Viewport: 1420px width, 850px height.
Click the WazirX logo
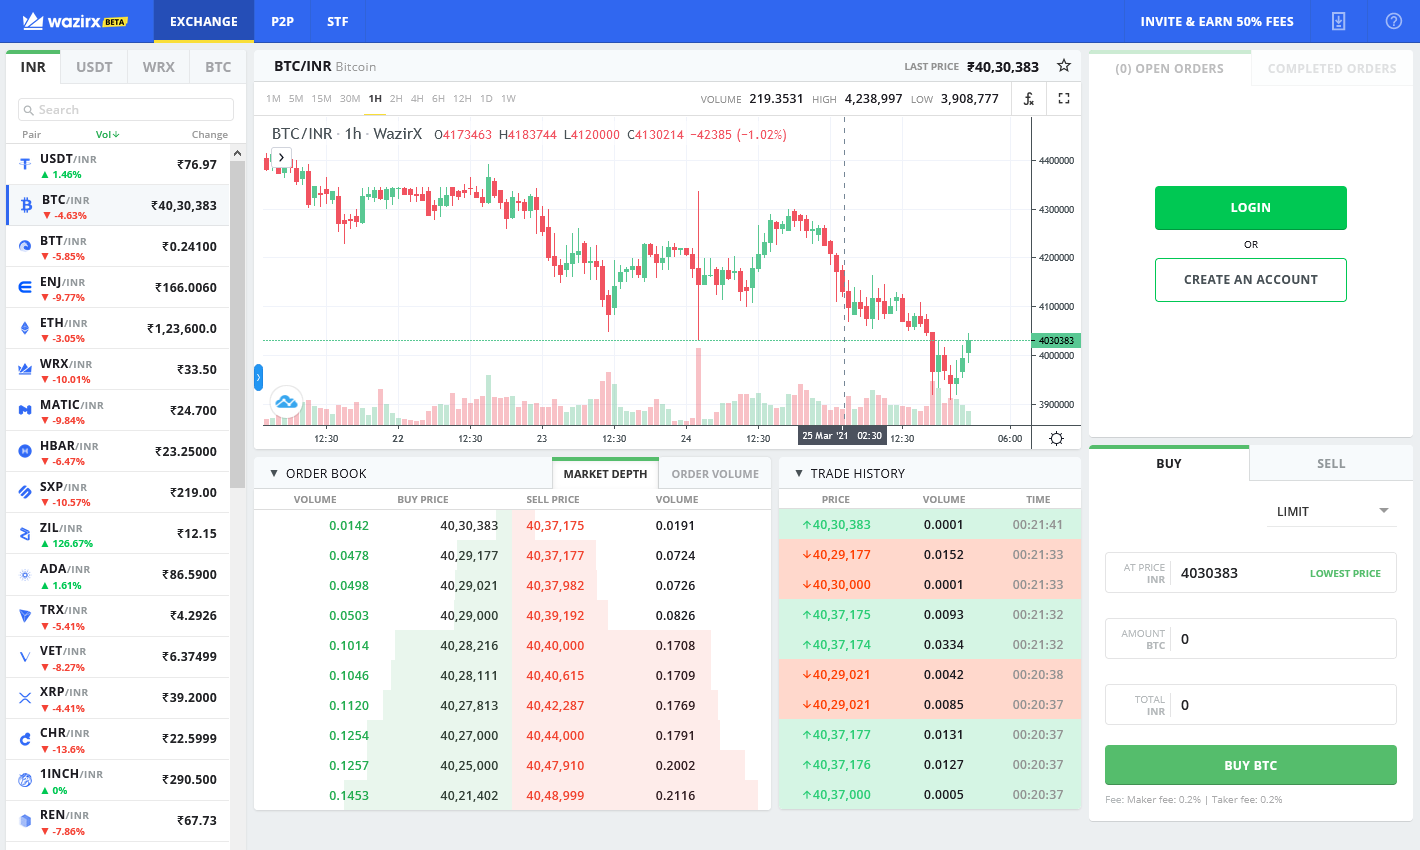[x=75, y=21]
